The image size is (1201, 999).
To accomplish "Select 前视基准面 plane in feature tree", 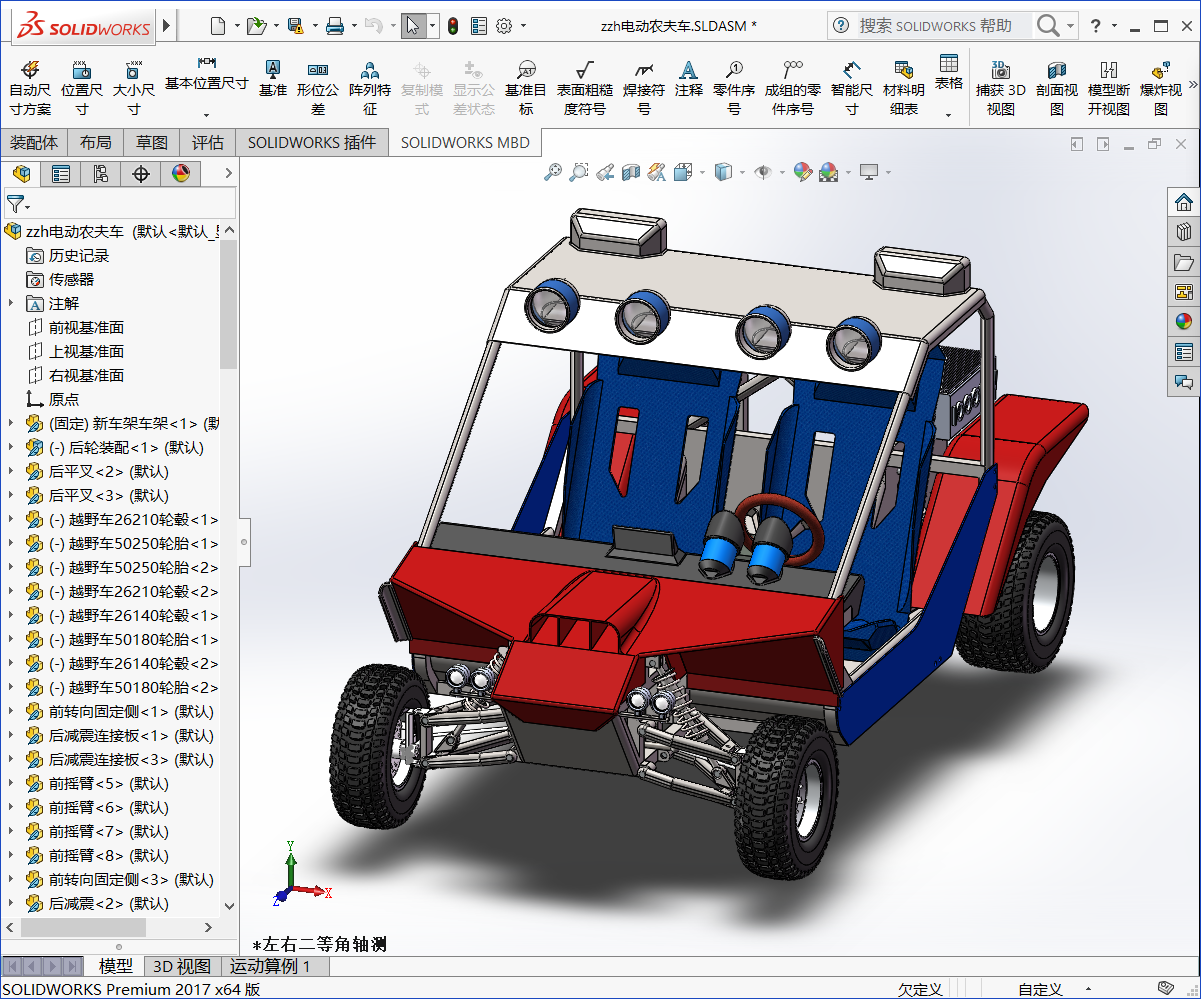I will [x=86, y=327].
